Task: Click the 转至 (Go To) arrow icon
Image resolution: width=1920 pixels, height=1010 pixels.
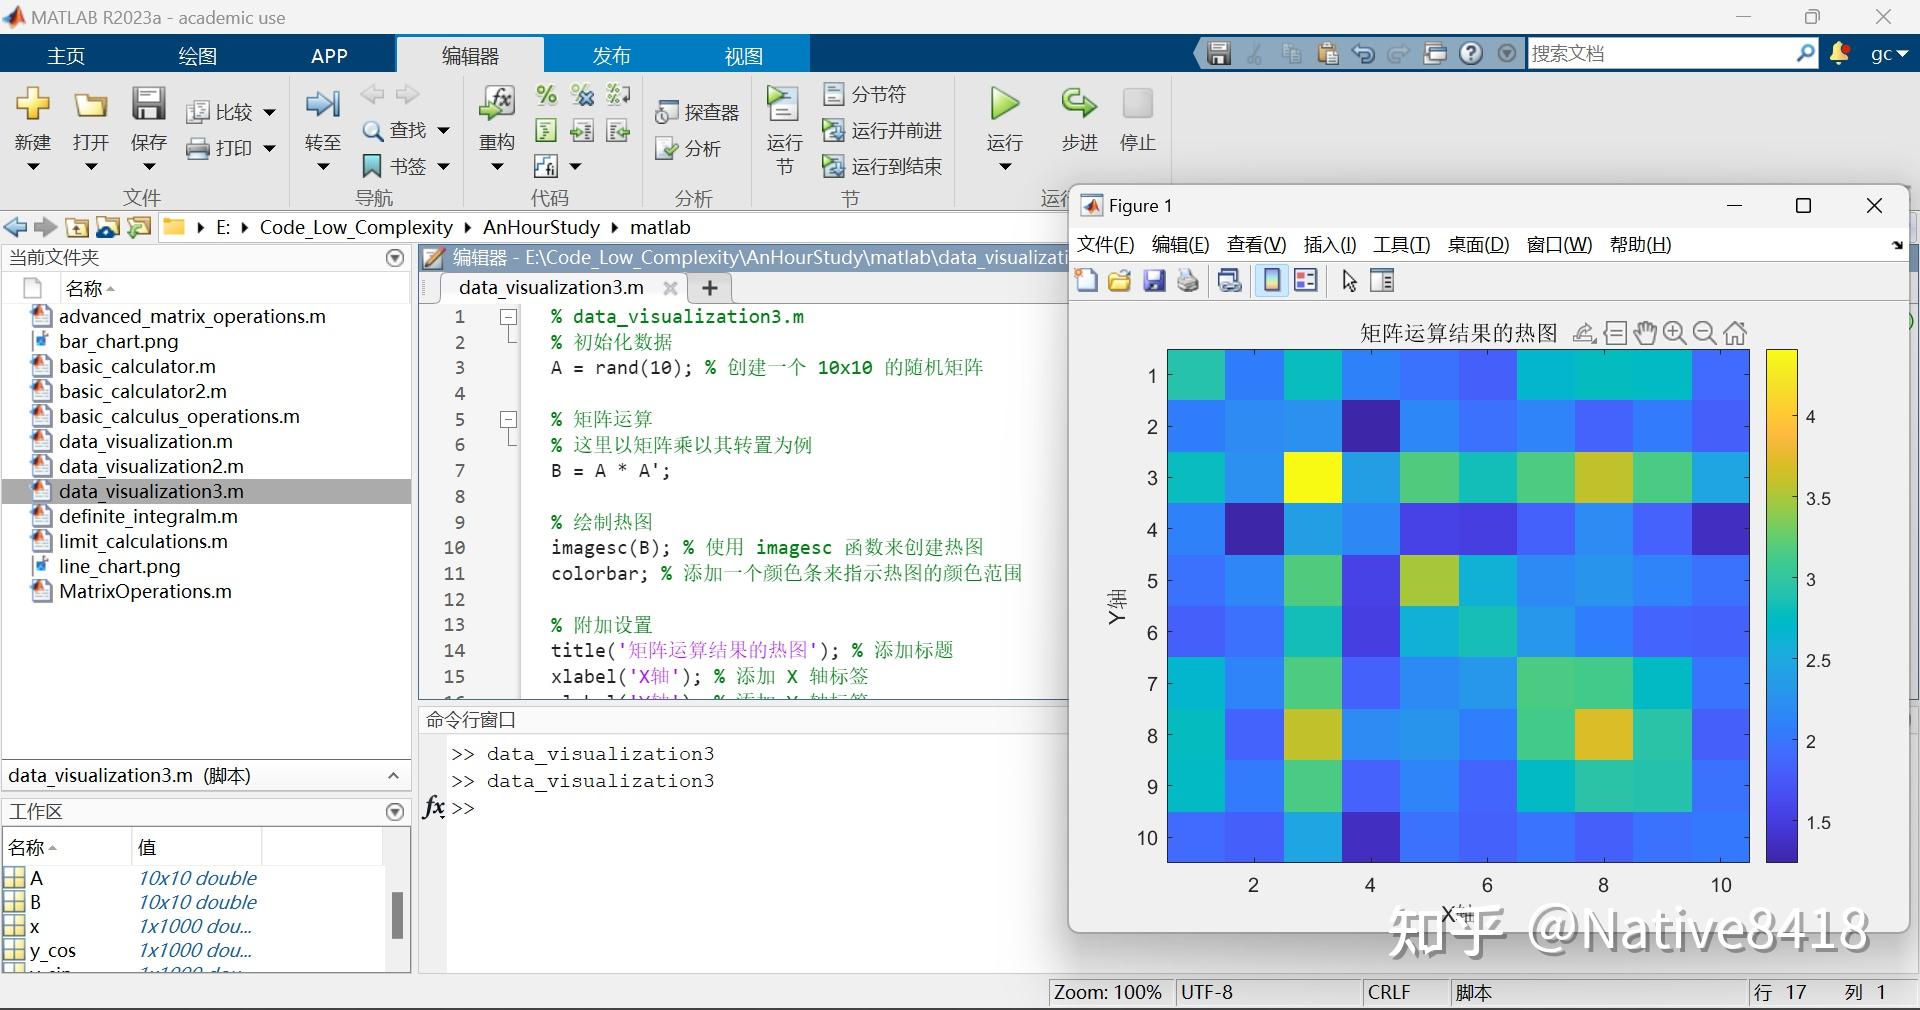Action: coord(322,104)
